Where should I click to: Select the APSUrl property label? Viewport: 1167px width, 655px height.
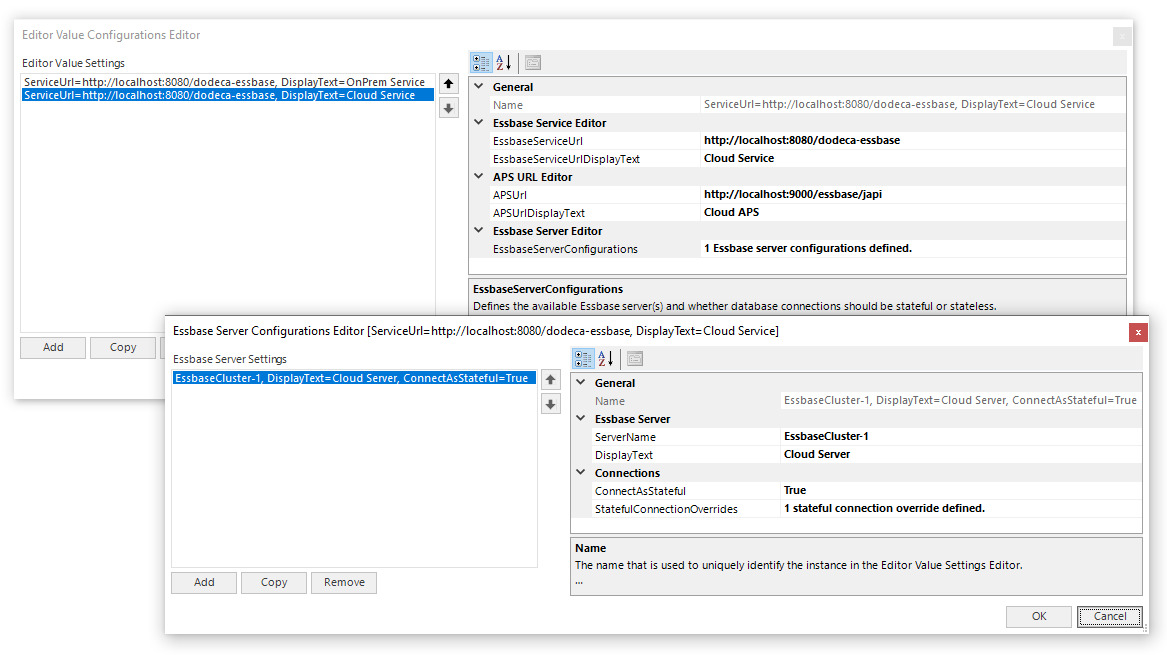[509, 195]
